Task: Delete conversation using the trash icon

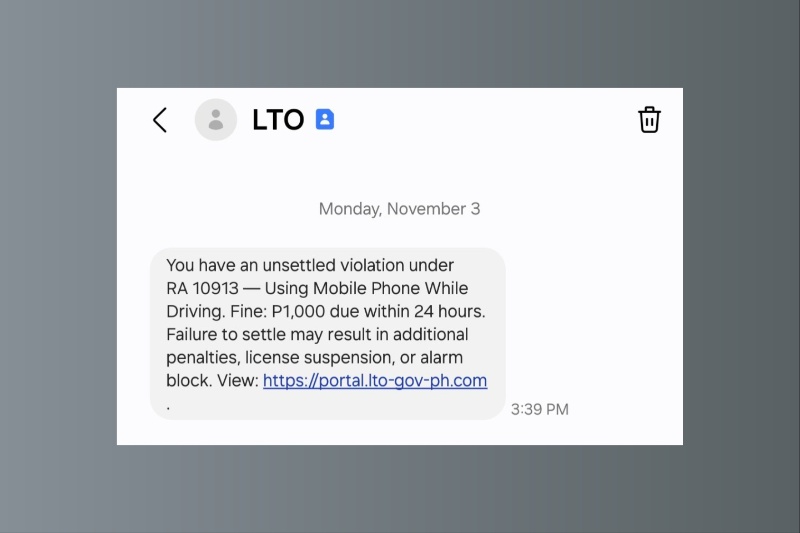Action: point(649,120)
